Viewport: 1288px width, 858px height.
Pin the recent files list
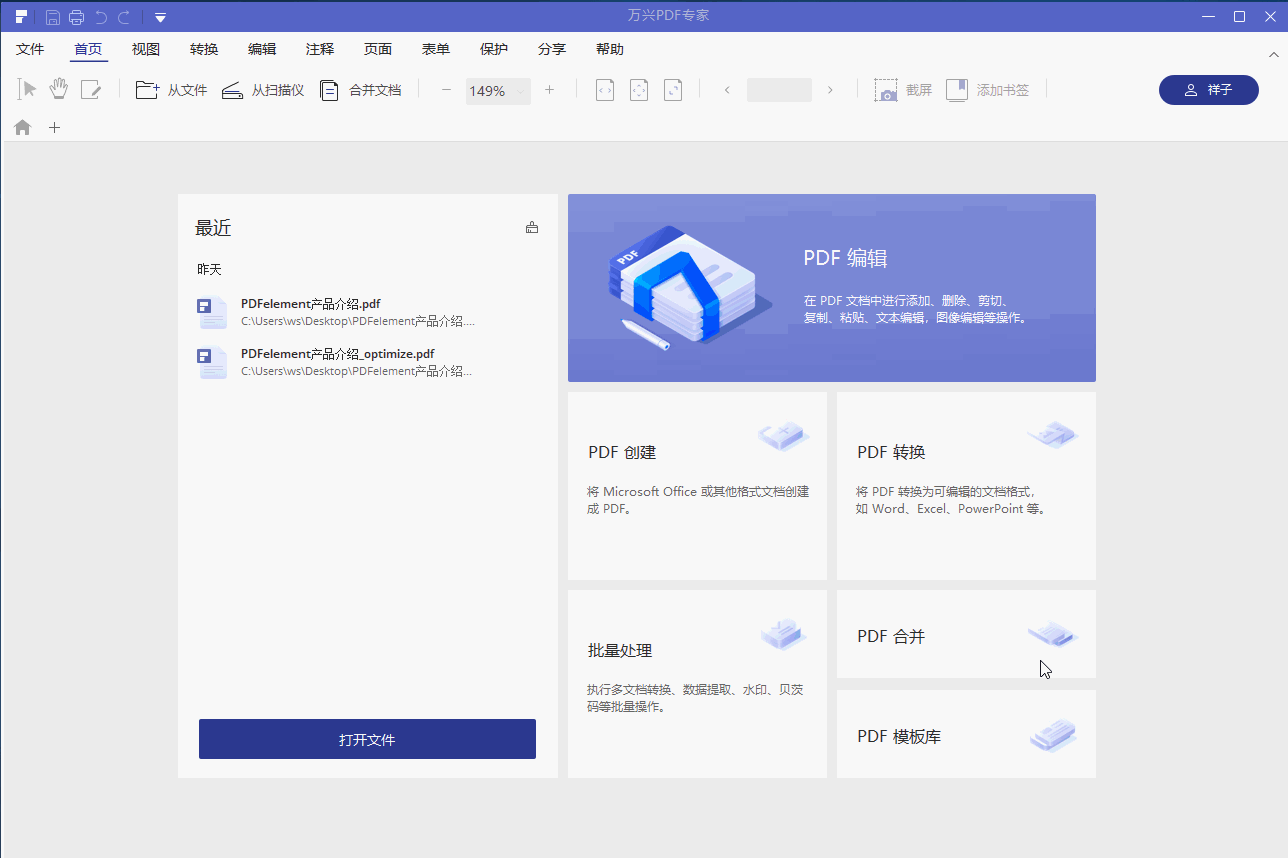click(x=532, y=227)
